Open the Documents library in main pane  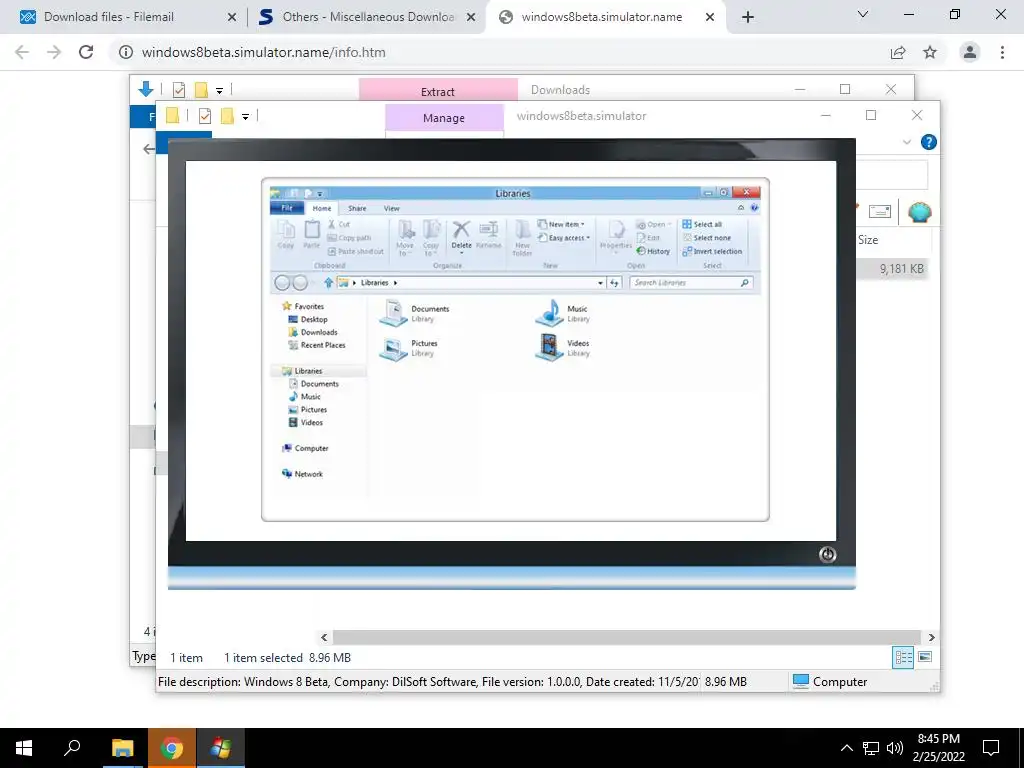pos(414,313)
